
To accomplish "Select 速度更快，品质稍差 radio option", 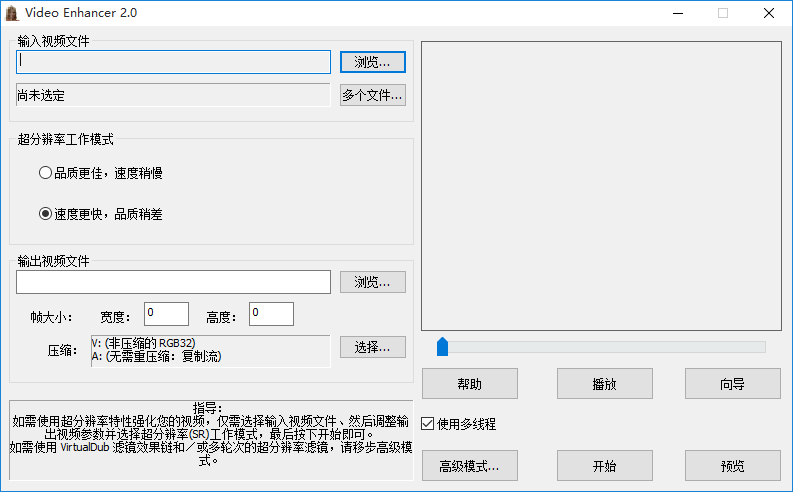I will coord(101,214).
